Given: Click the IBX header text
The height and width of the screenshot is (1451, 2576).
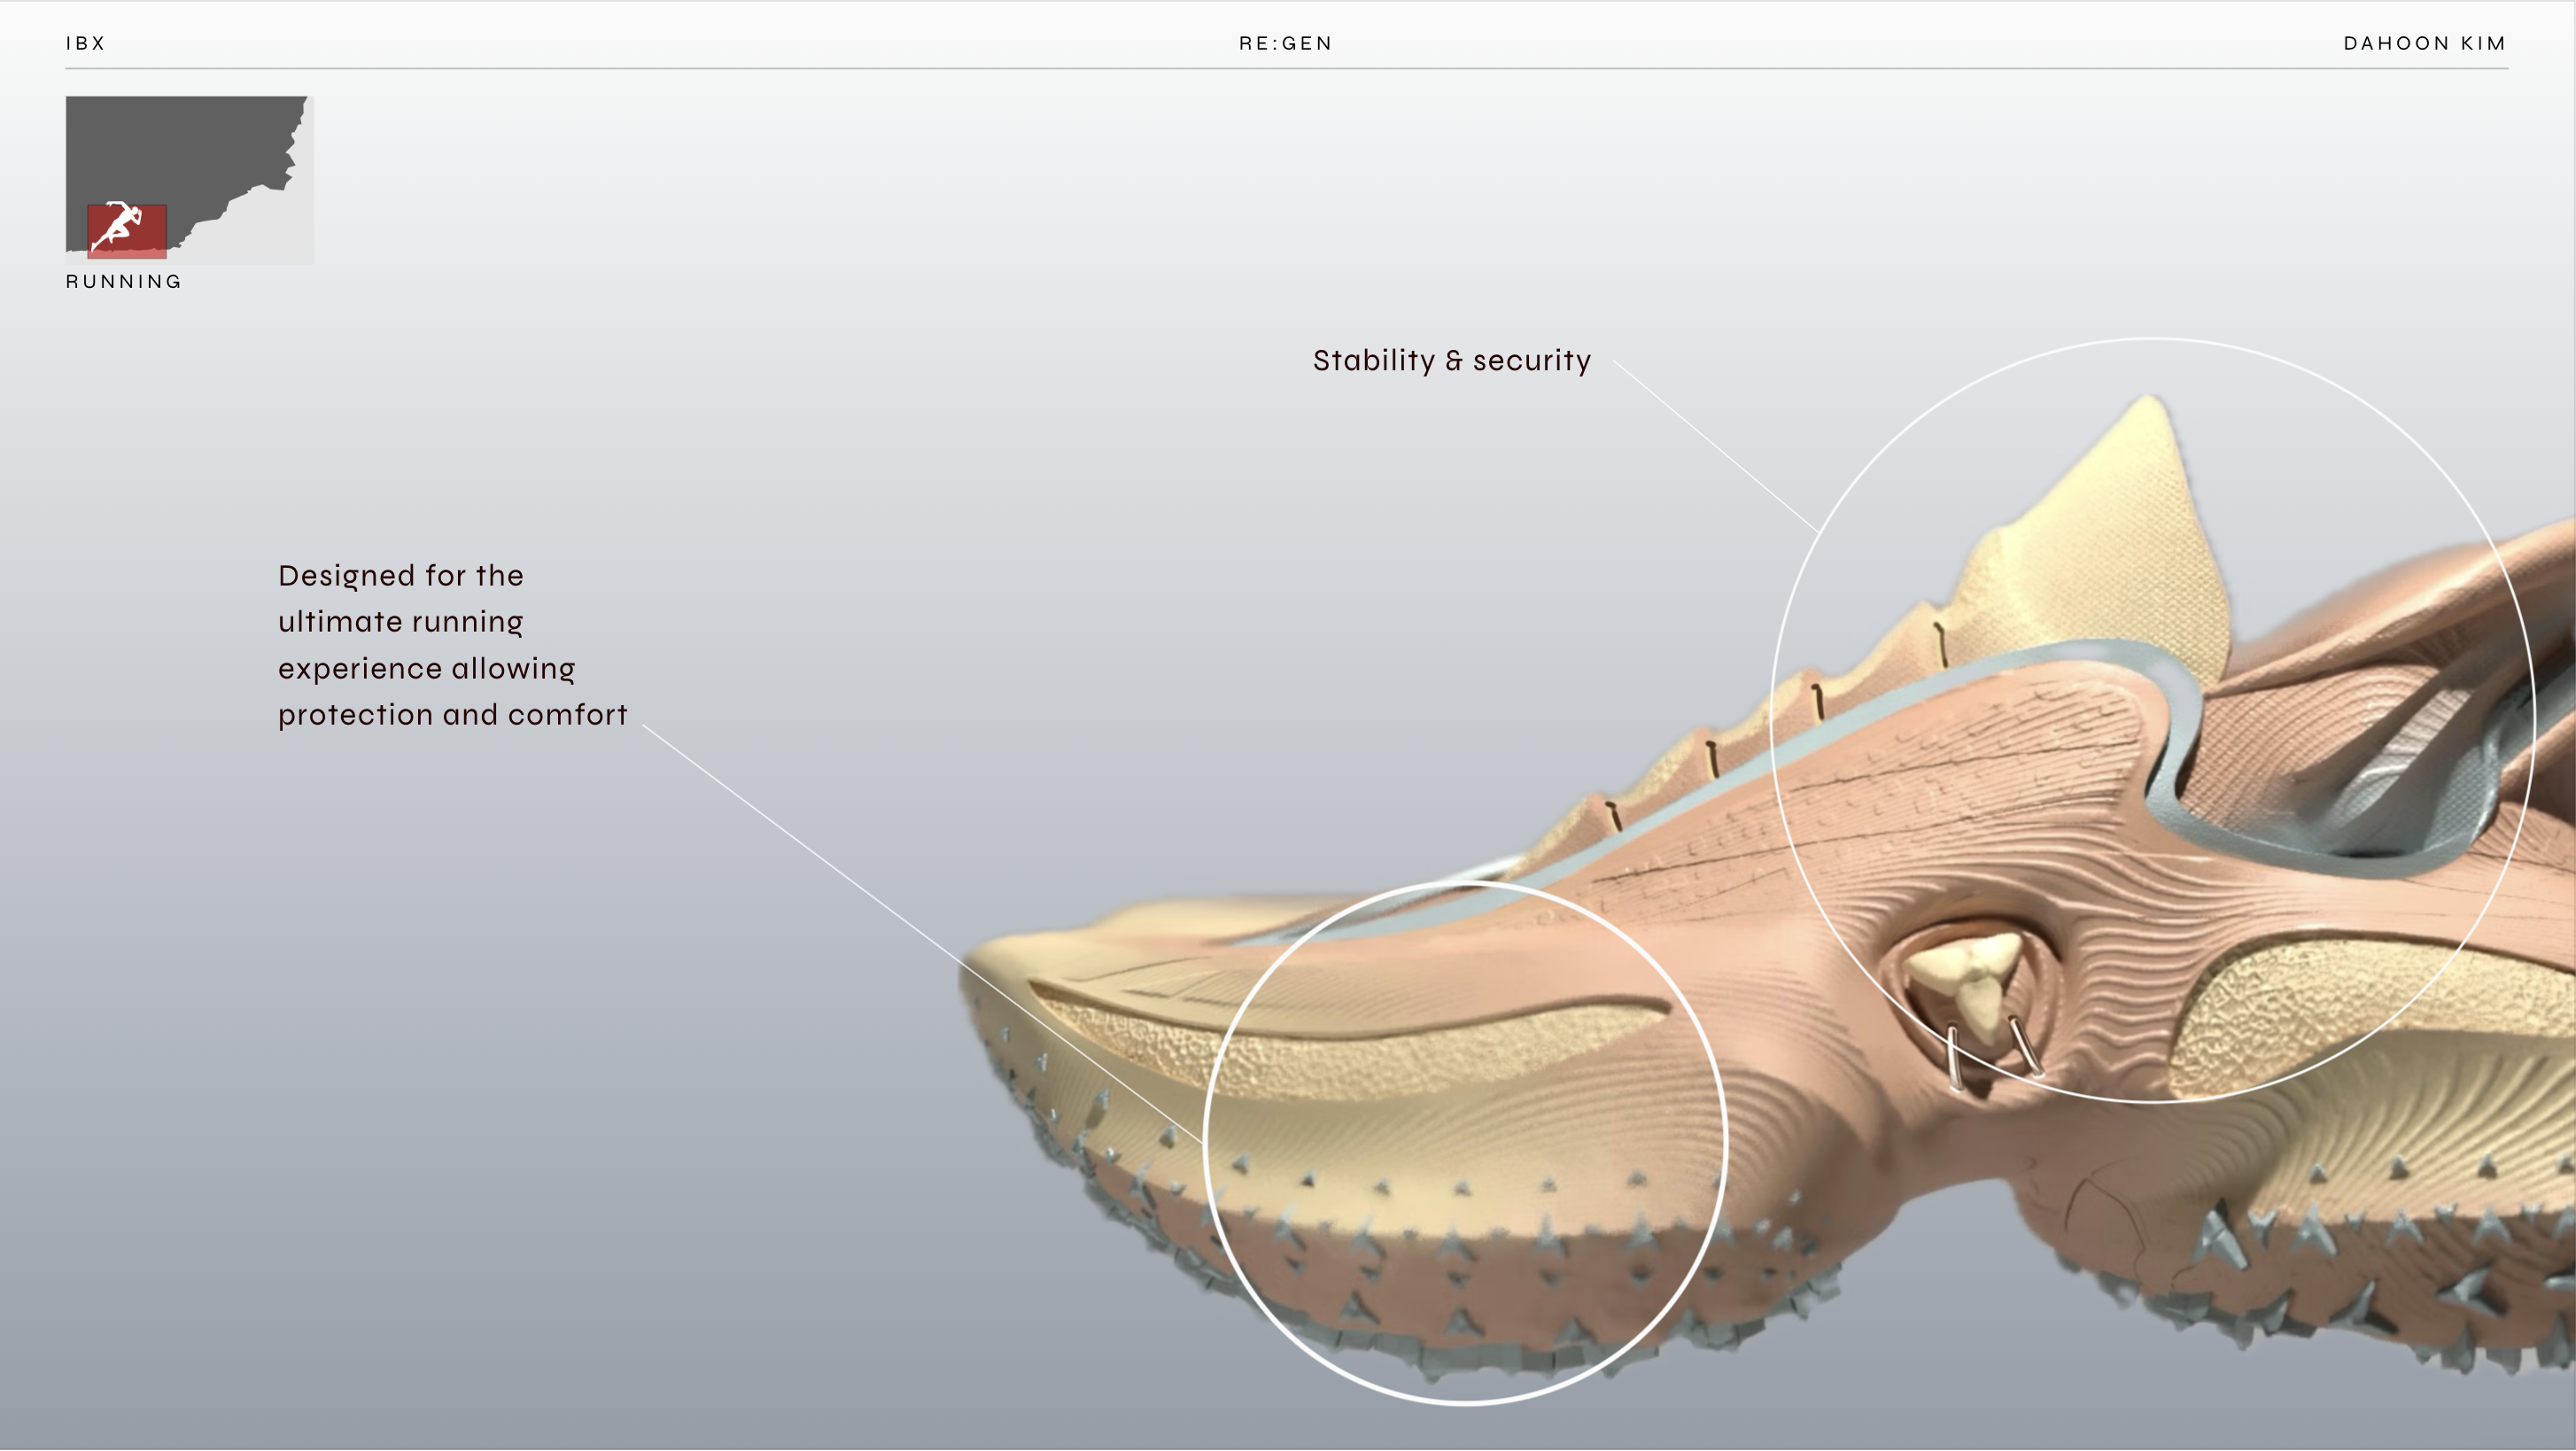Looking at the screenshot, I should tap(86, 43).
